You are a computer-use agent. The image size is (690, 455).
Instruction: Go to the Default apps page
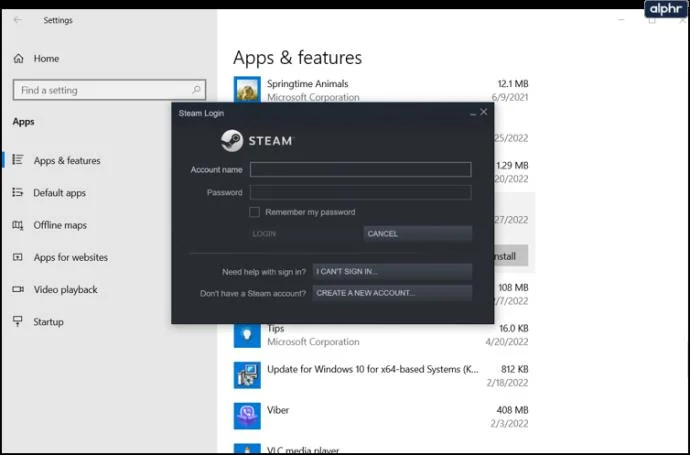59,193
